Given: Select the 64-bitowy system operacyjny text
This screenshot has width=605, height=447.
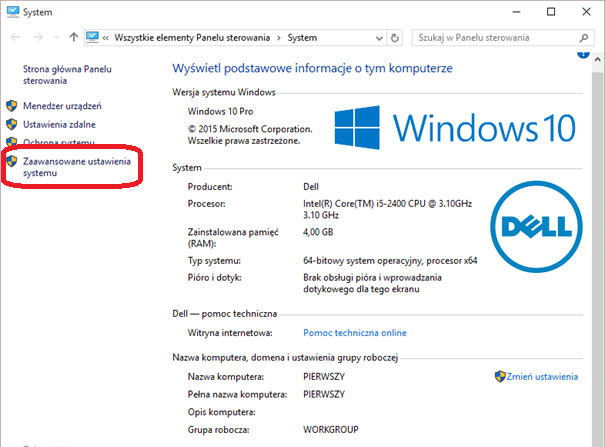Looking at the screenshot, I should (390, 261).
